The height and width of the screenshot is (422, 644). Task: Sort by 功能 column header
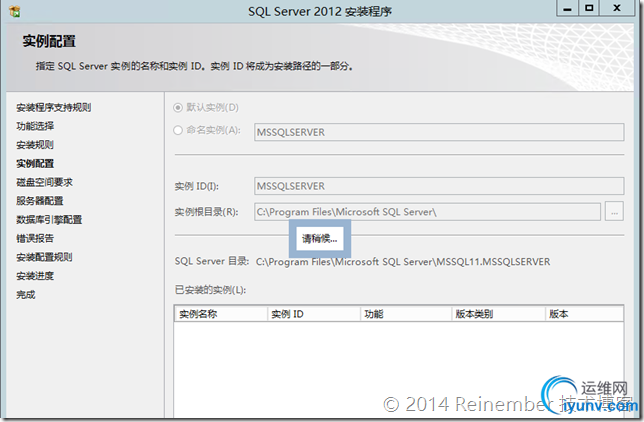pos(406,314)
